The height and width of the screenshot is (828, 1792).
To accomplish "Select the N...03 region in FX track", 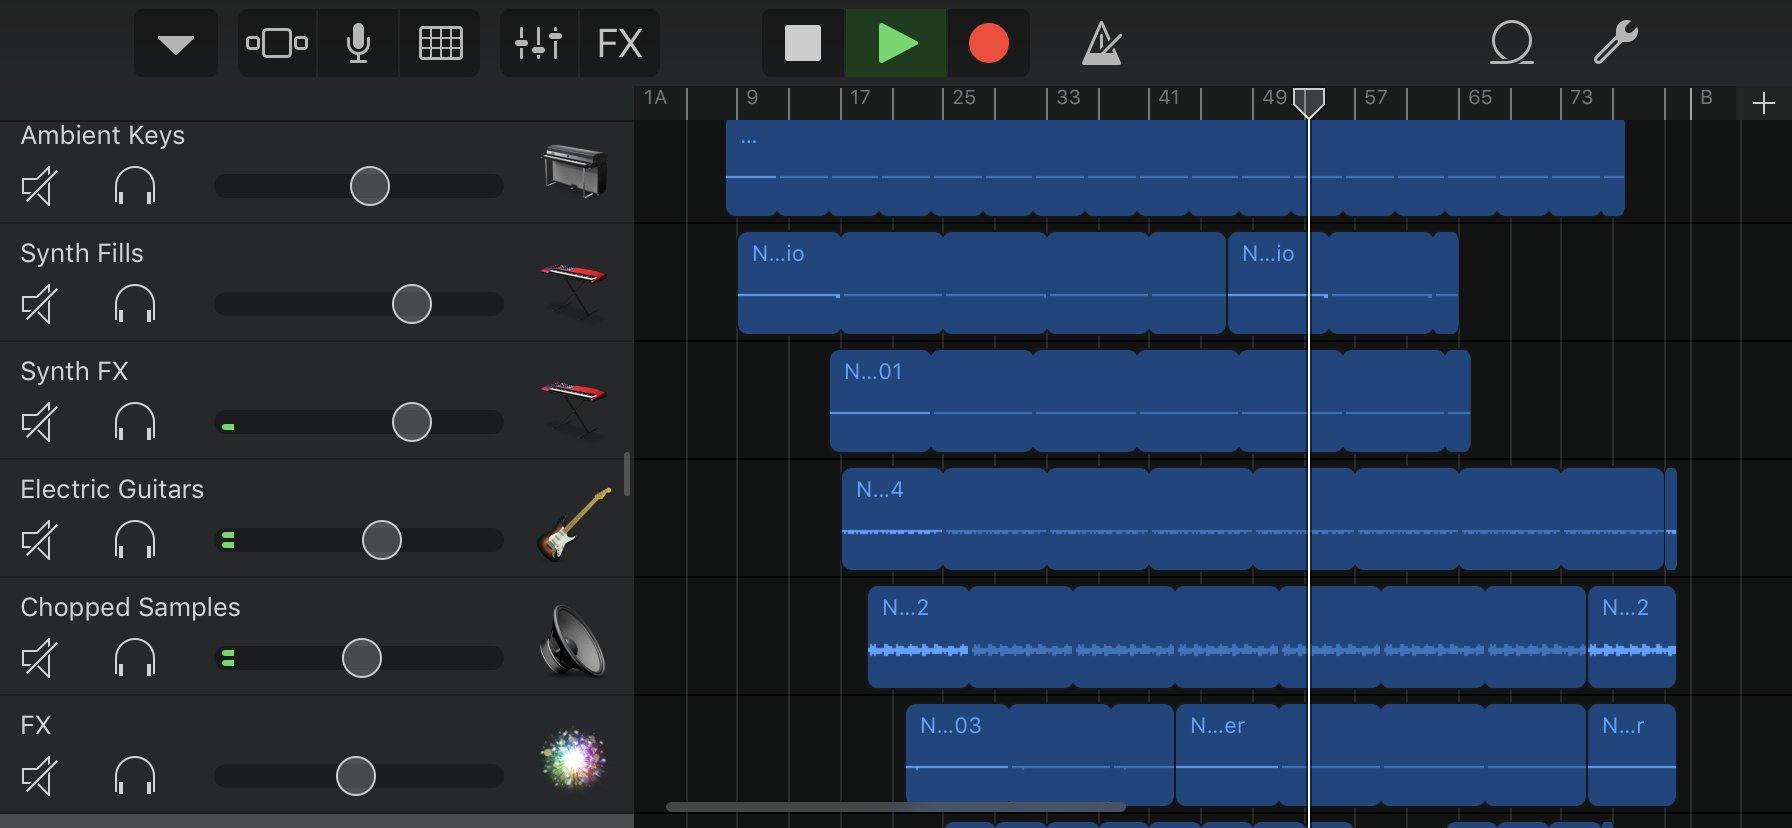I will [x=1040, y=755].
